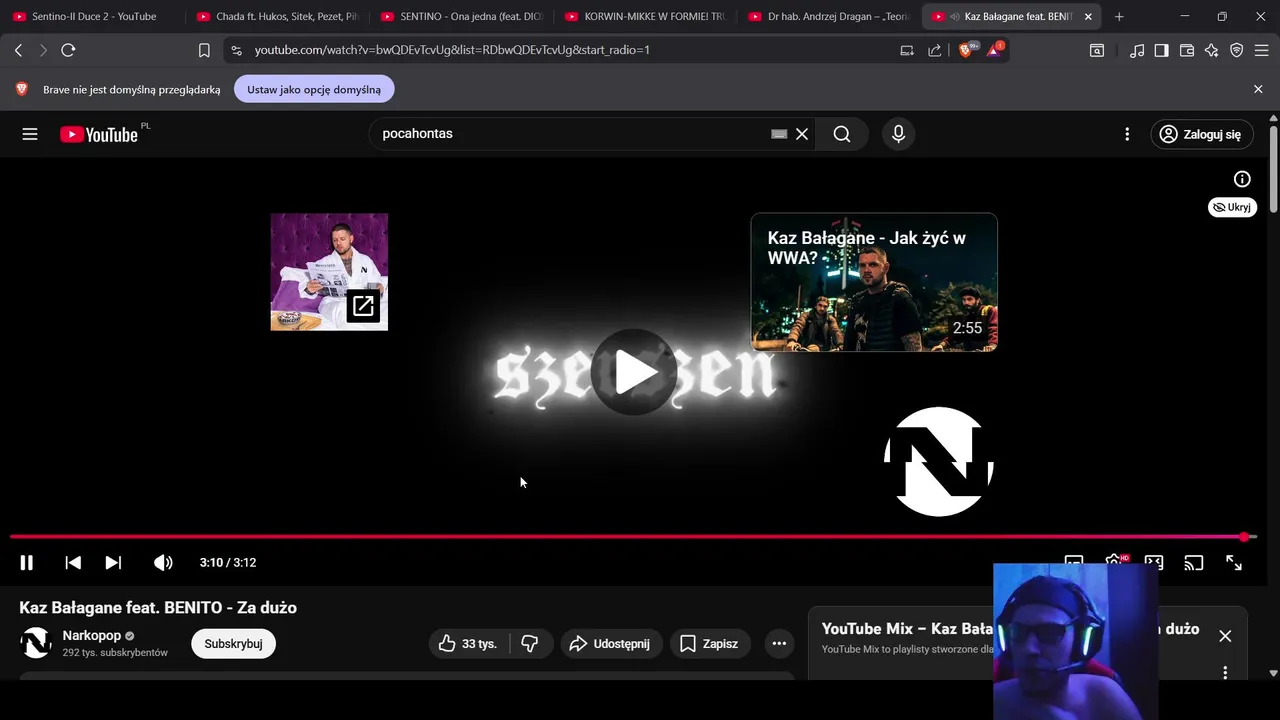Viewport: 1280px width, 720px height.
Task: Mute the video volume speaker
Action: point(163,563)
